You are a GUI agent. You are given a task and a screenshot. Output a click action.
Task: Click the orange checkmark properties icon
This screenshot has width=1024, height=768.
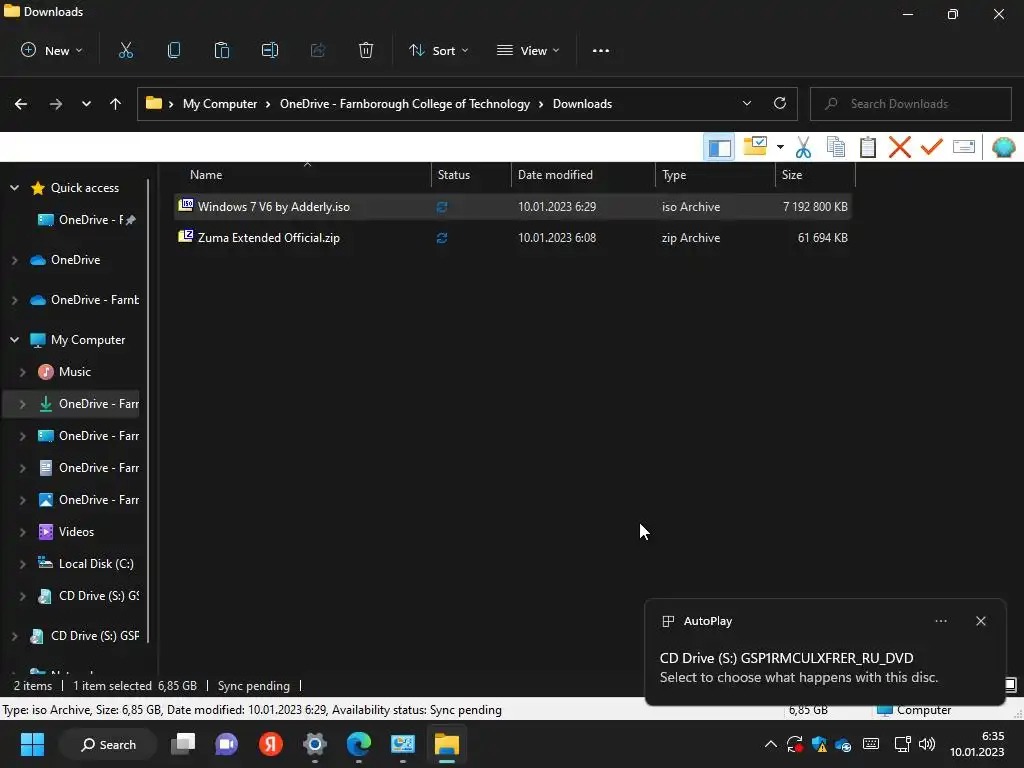pos(931,146)
